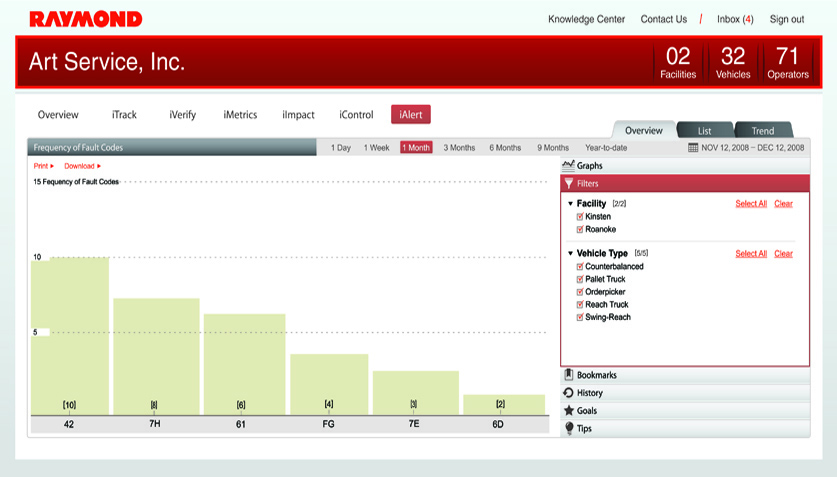
Task: Open the Graphs panel icon
Action: pos(568,165)
